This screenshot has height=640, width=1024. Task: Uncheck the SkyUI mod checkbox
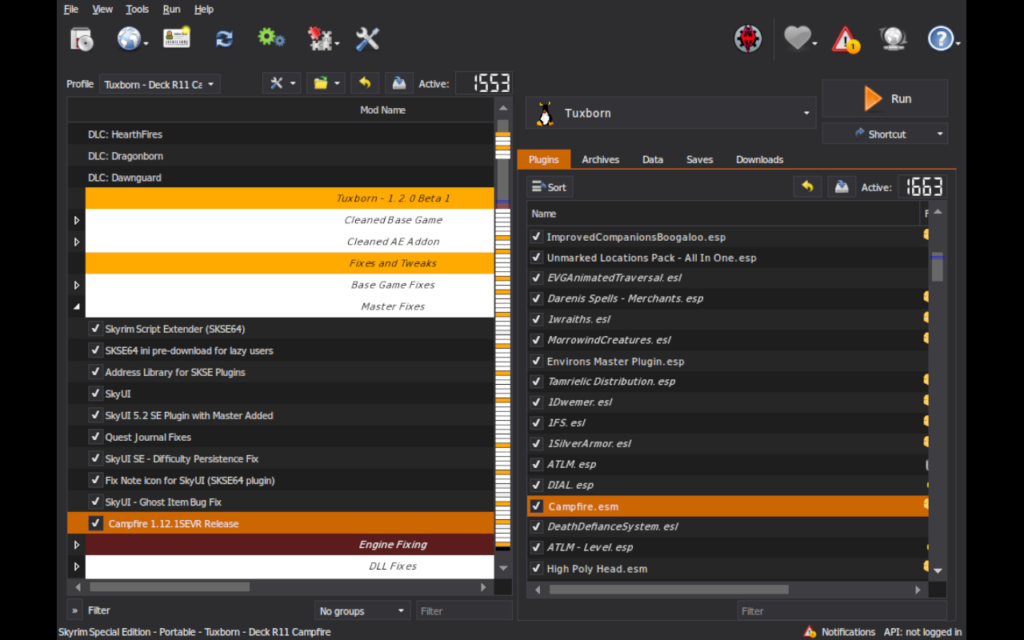(95, 394)
